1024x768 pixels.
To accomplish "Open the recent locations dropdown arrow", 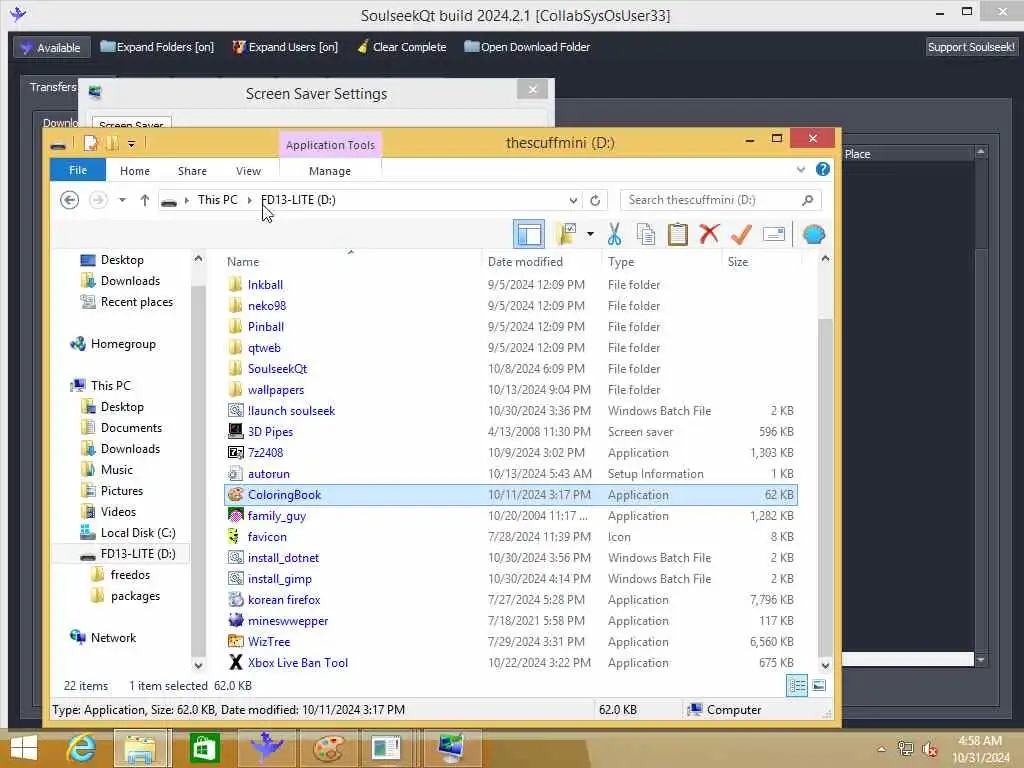I will point(122,200).
